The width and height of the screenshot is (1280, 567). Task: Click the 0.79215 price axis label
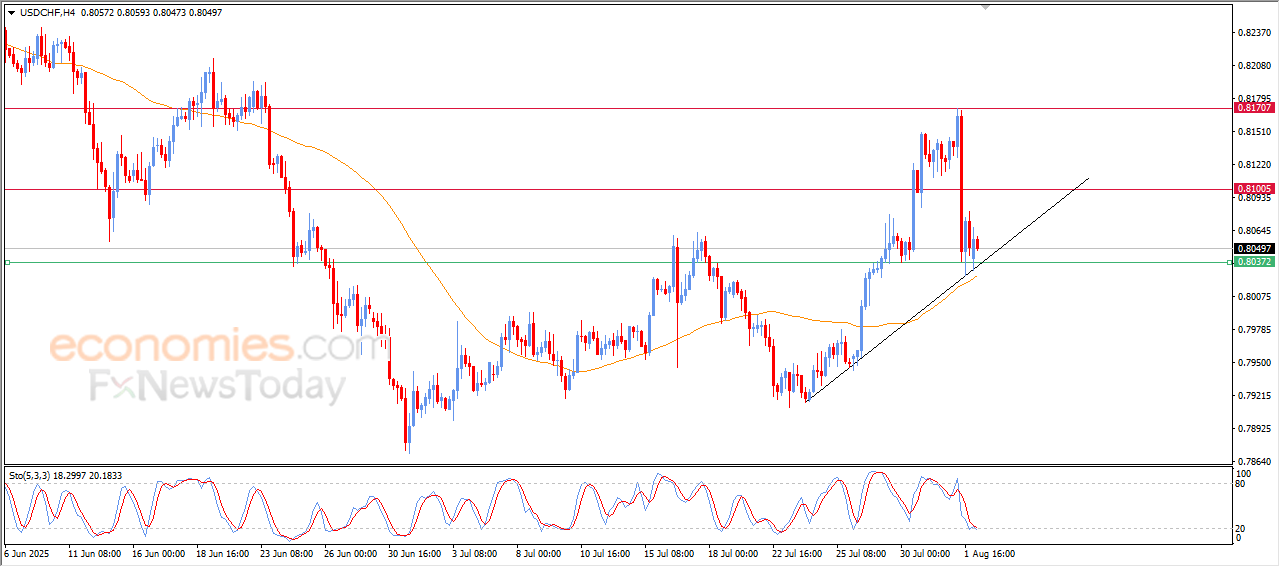coord(1254,396)
